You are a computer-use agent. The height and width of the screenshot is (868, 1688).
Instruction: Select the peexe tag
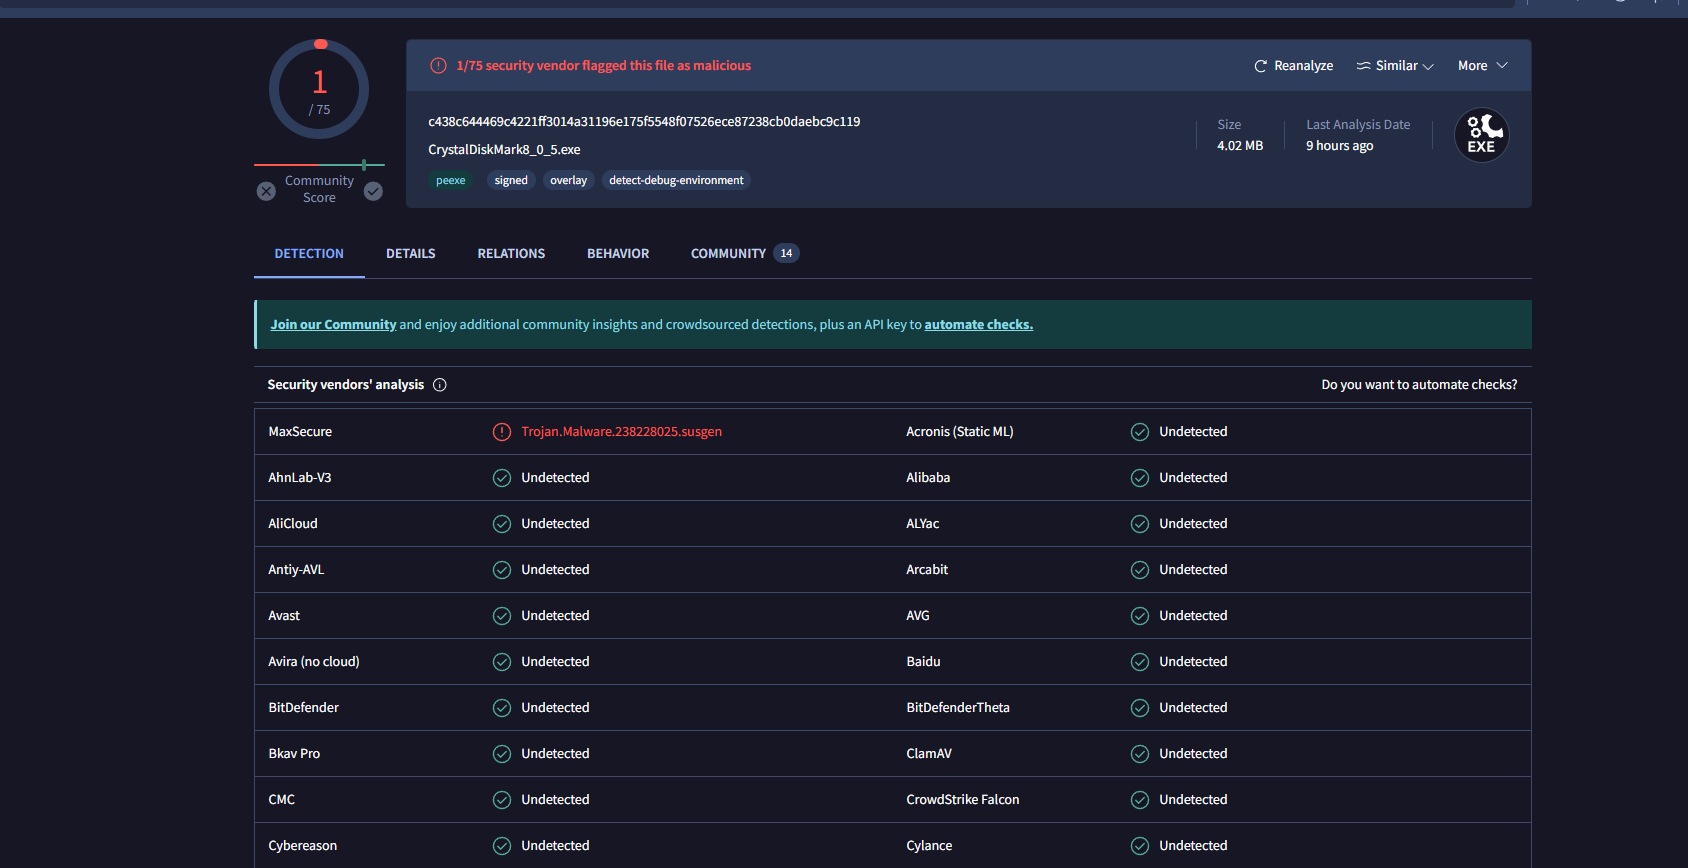tap(451, 181)
